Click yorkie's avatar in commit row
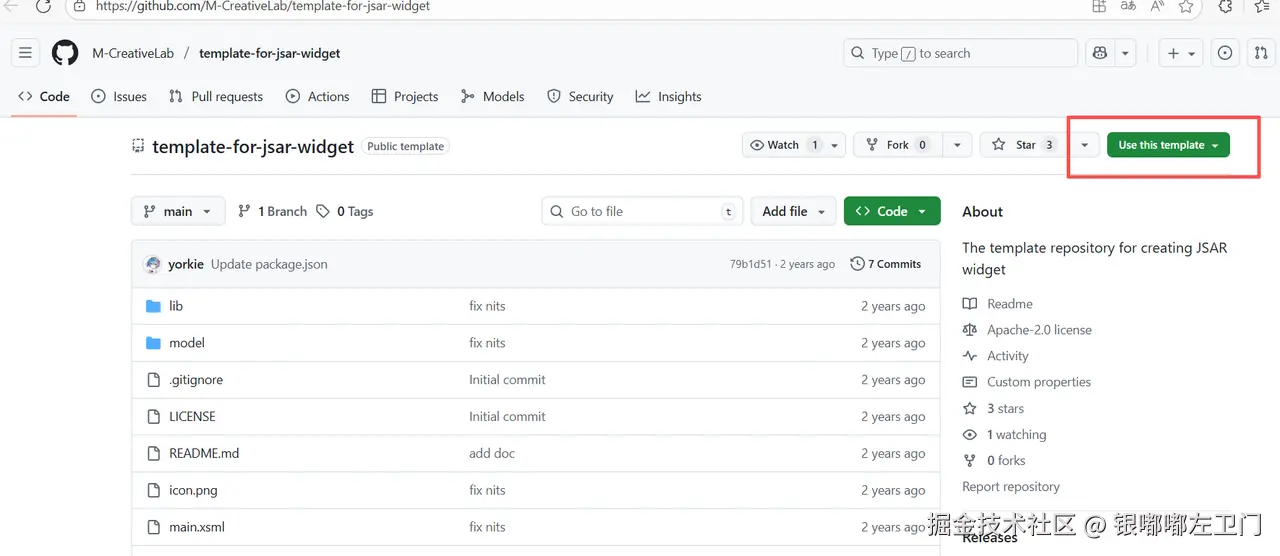The width and height of the screenshot is (1280, 556). pos(153,264)
